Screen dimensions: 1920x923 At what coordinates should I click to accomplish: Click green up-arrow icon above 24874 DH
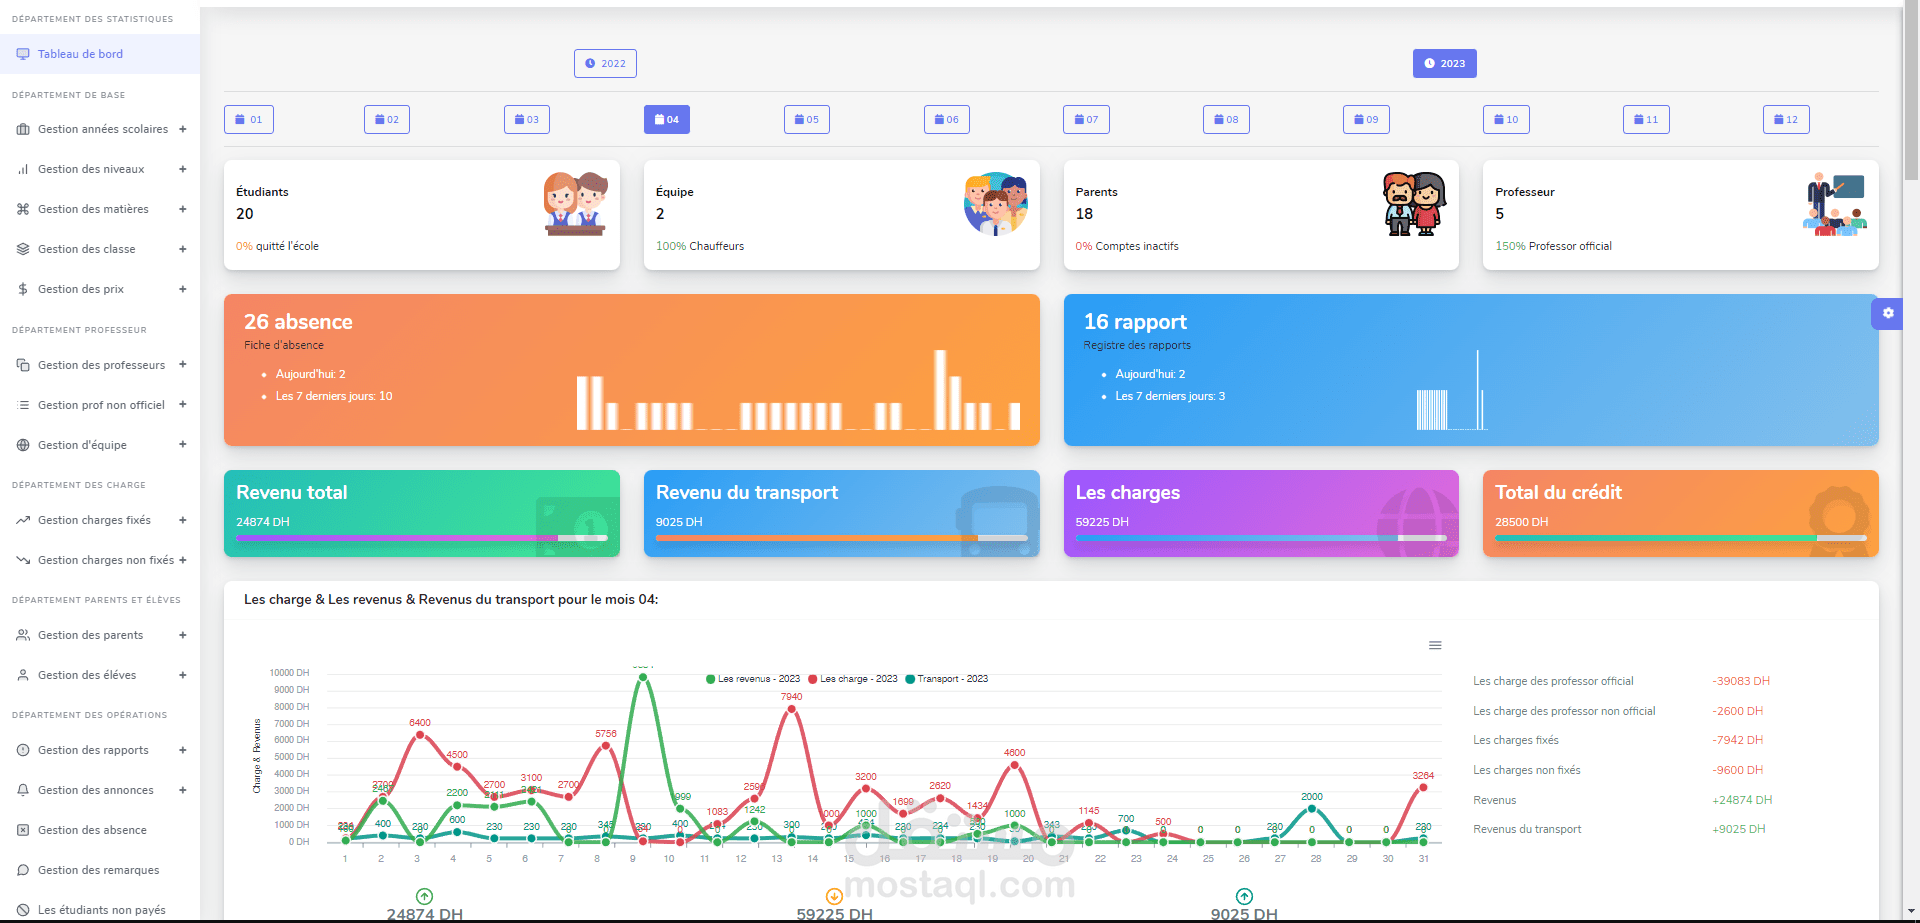point(424,896)
